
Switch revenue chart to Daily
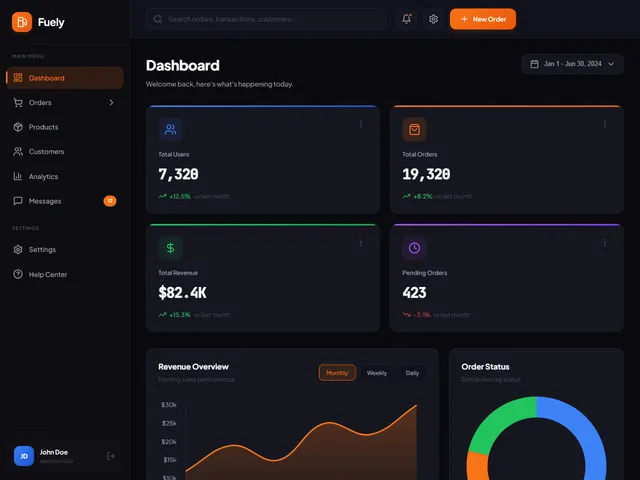(x=412, y=373)
